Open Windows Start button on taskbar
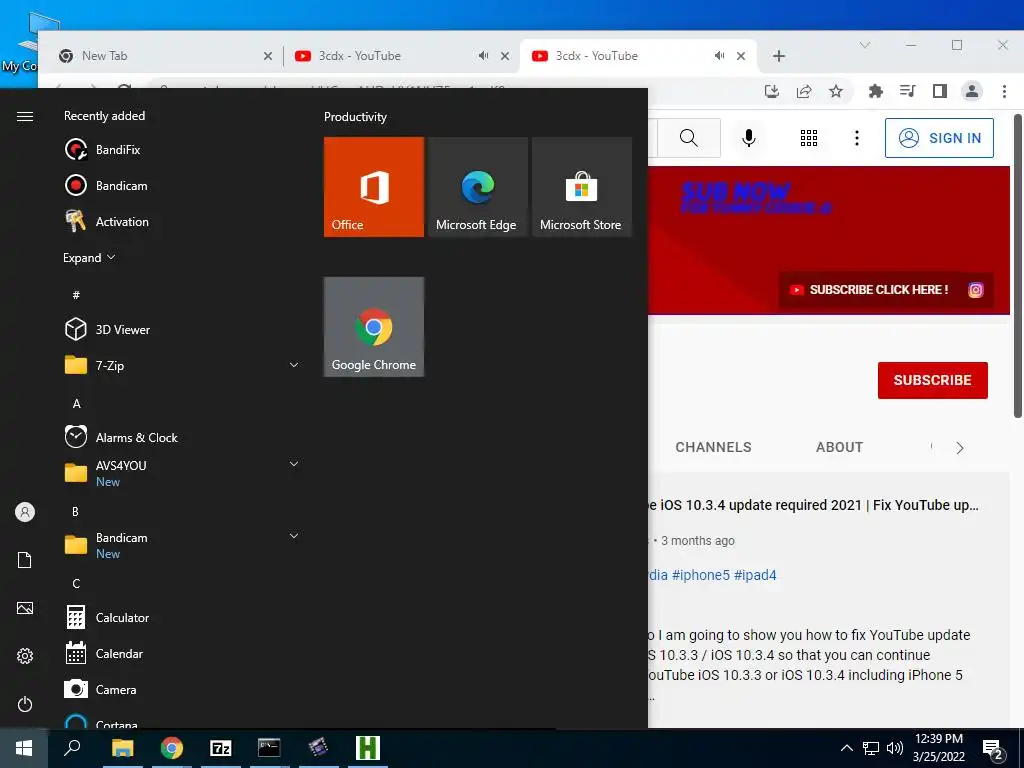 (x=24, y=748)
